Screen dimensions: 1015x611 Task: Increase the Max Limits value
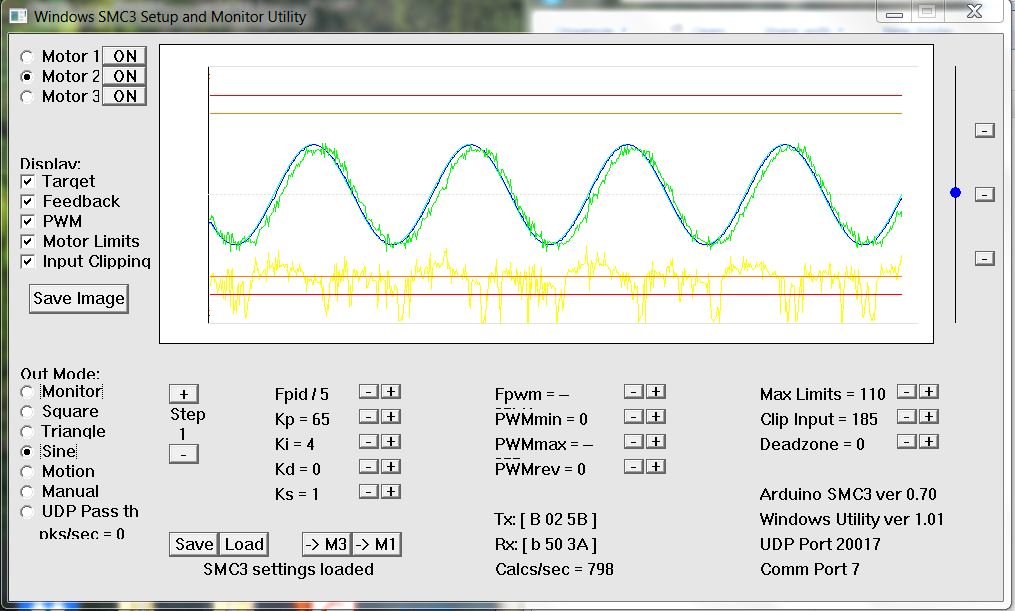(x=929, y=392)
